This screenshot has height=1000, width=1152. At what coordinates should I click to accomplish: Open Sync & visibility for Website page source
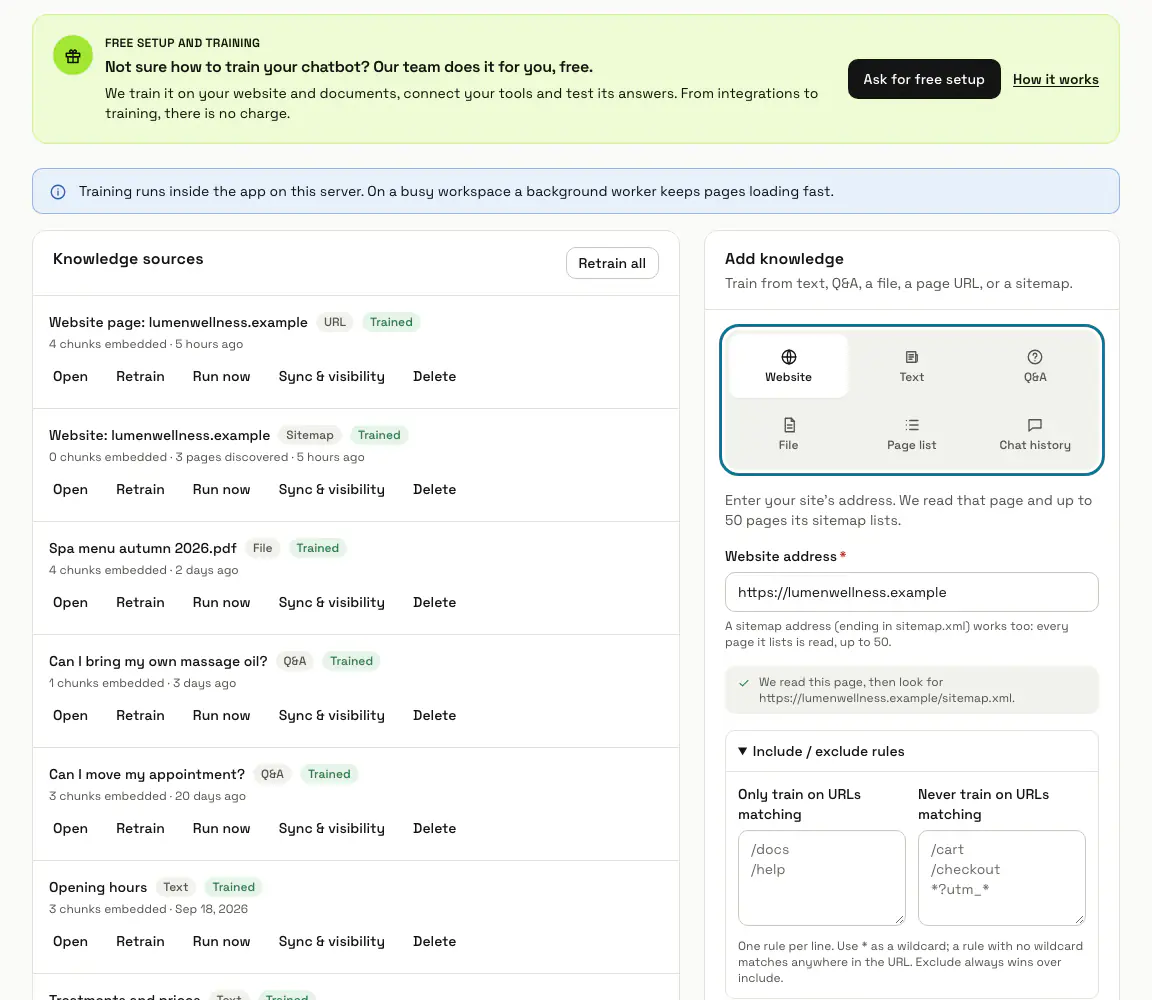click(x=331, y=376)
